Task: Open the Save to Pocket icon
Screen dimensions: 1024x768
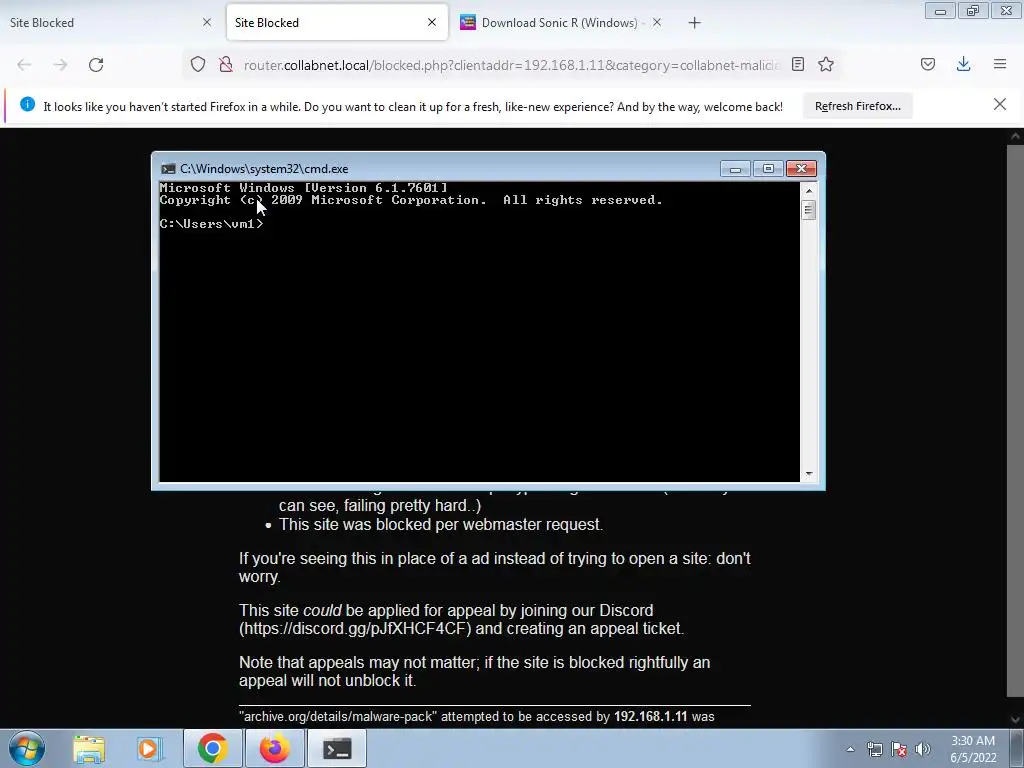Action: pyautogui.click(x=928, y=64)
